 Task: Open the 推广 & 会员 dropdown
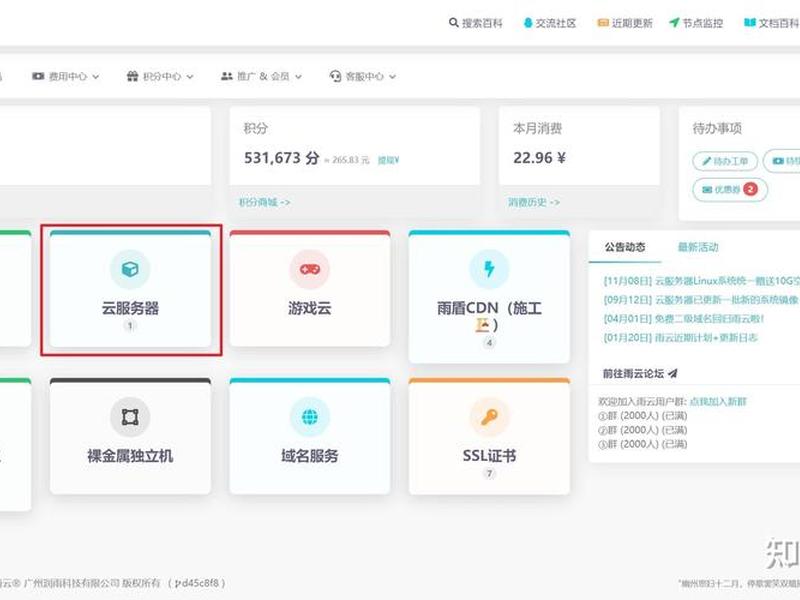coord(261,77)
